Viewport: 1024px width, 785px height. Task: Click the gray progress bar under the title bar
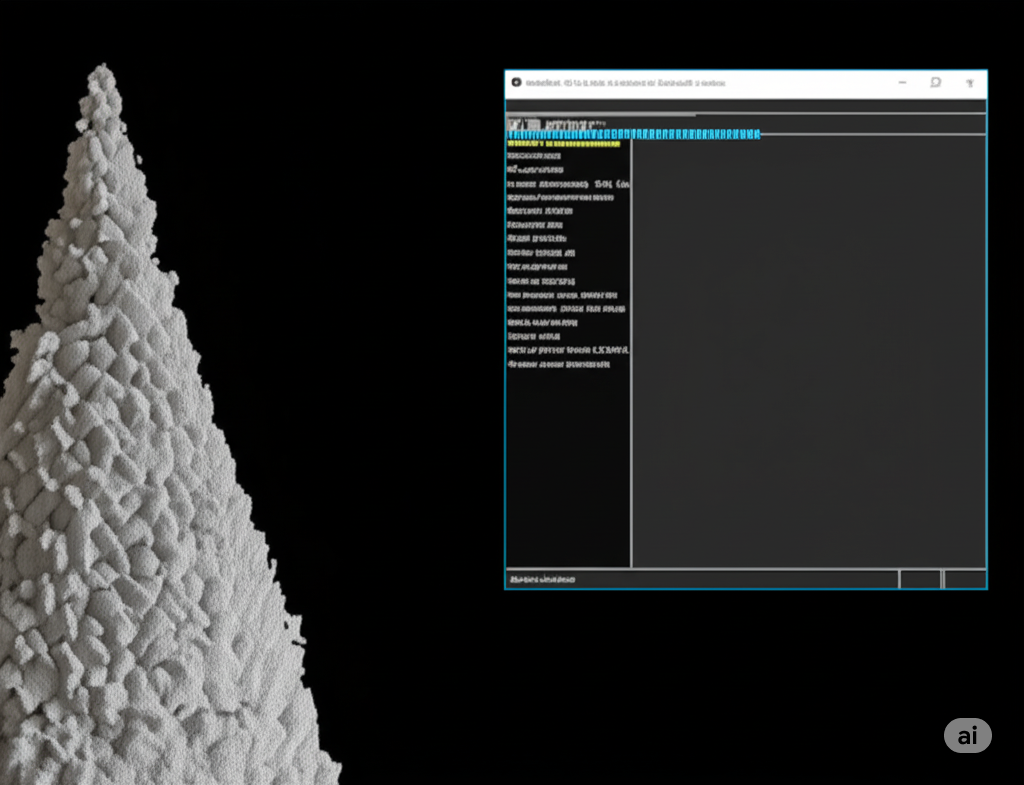pos(601,114)
